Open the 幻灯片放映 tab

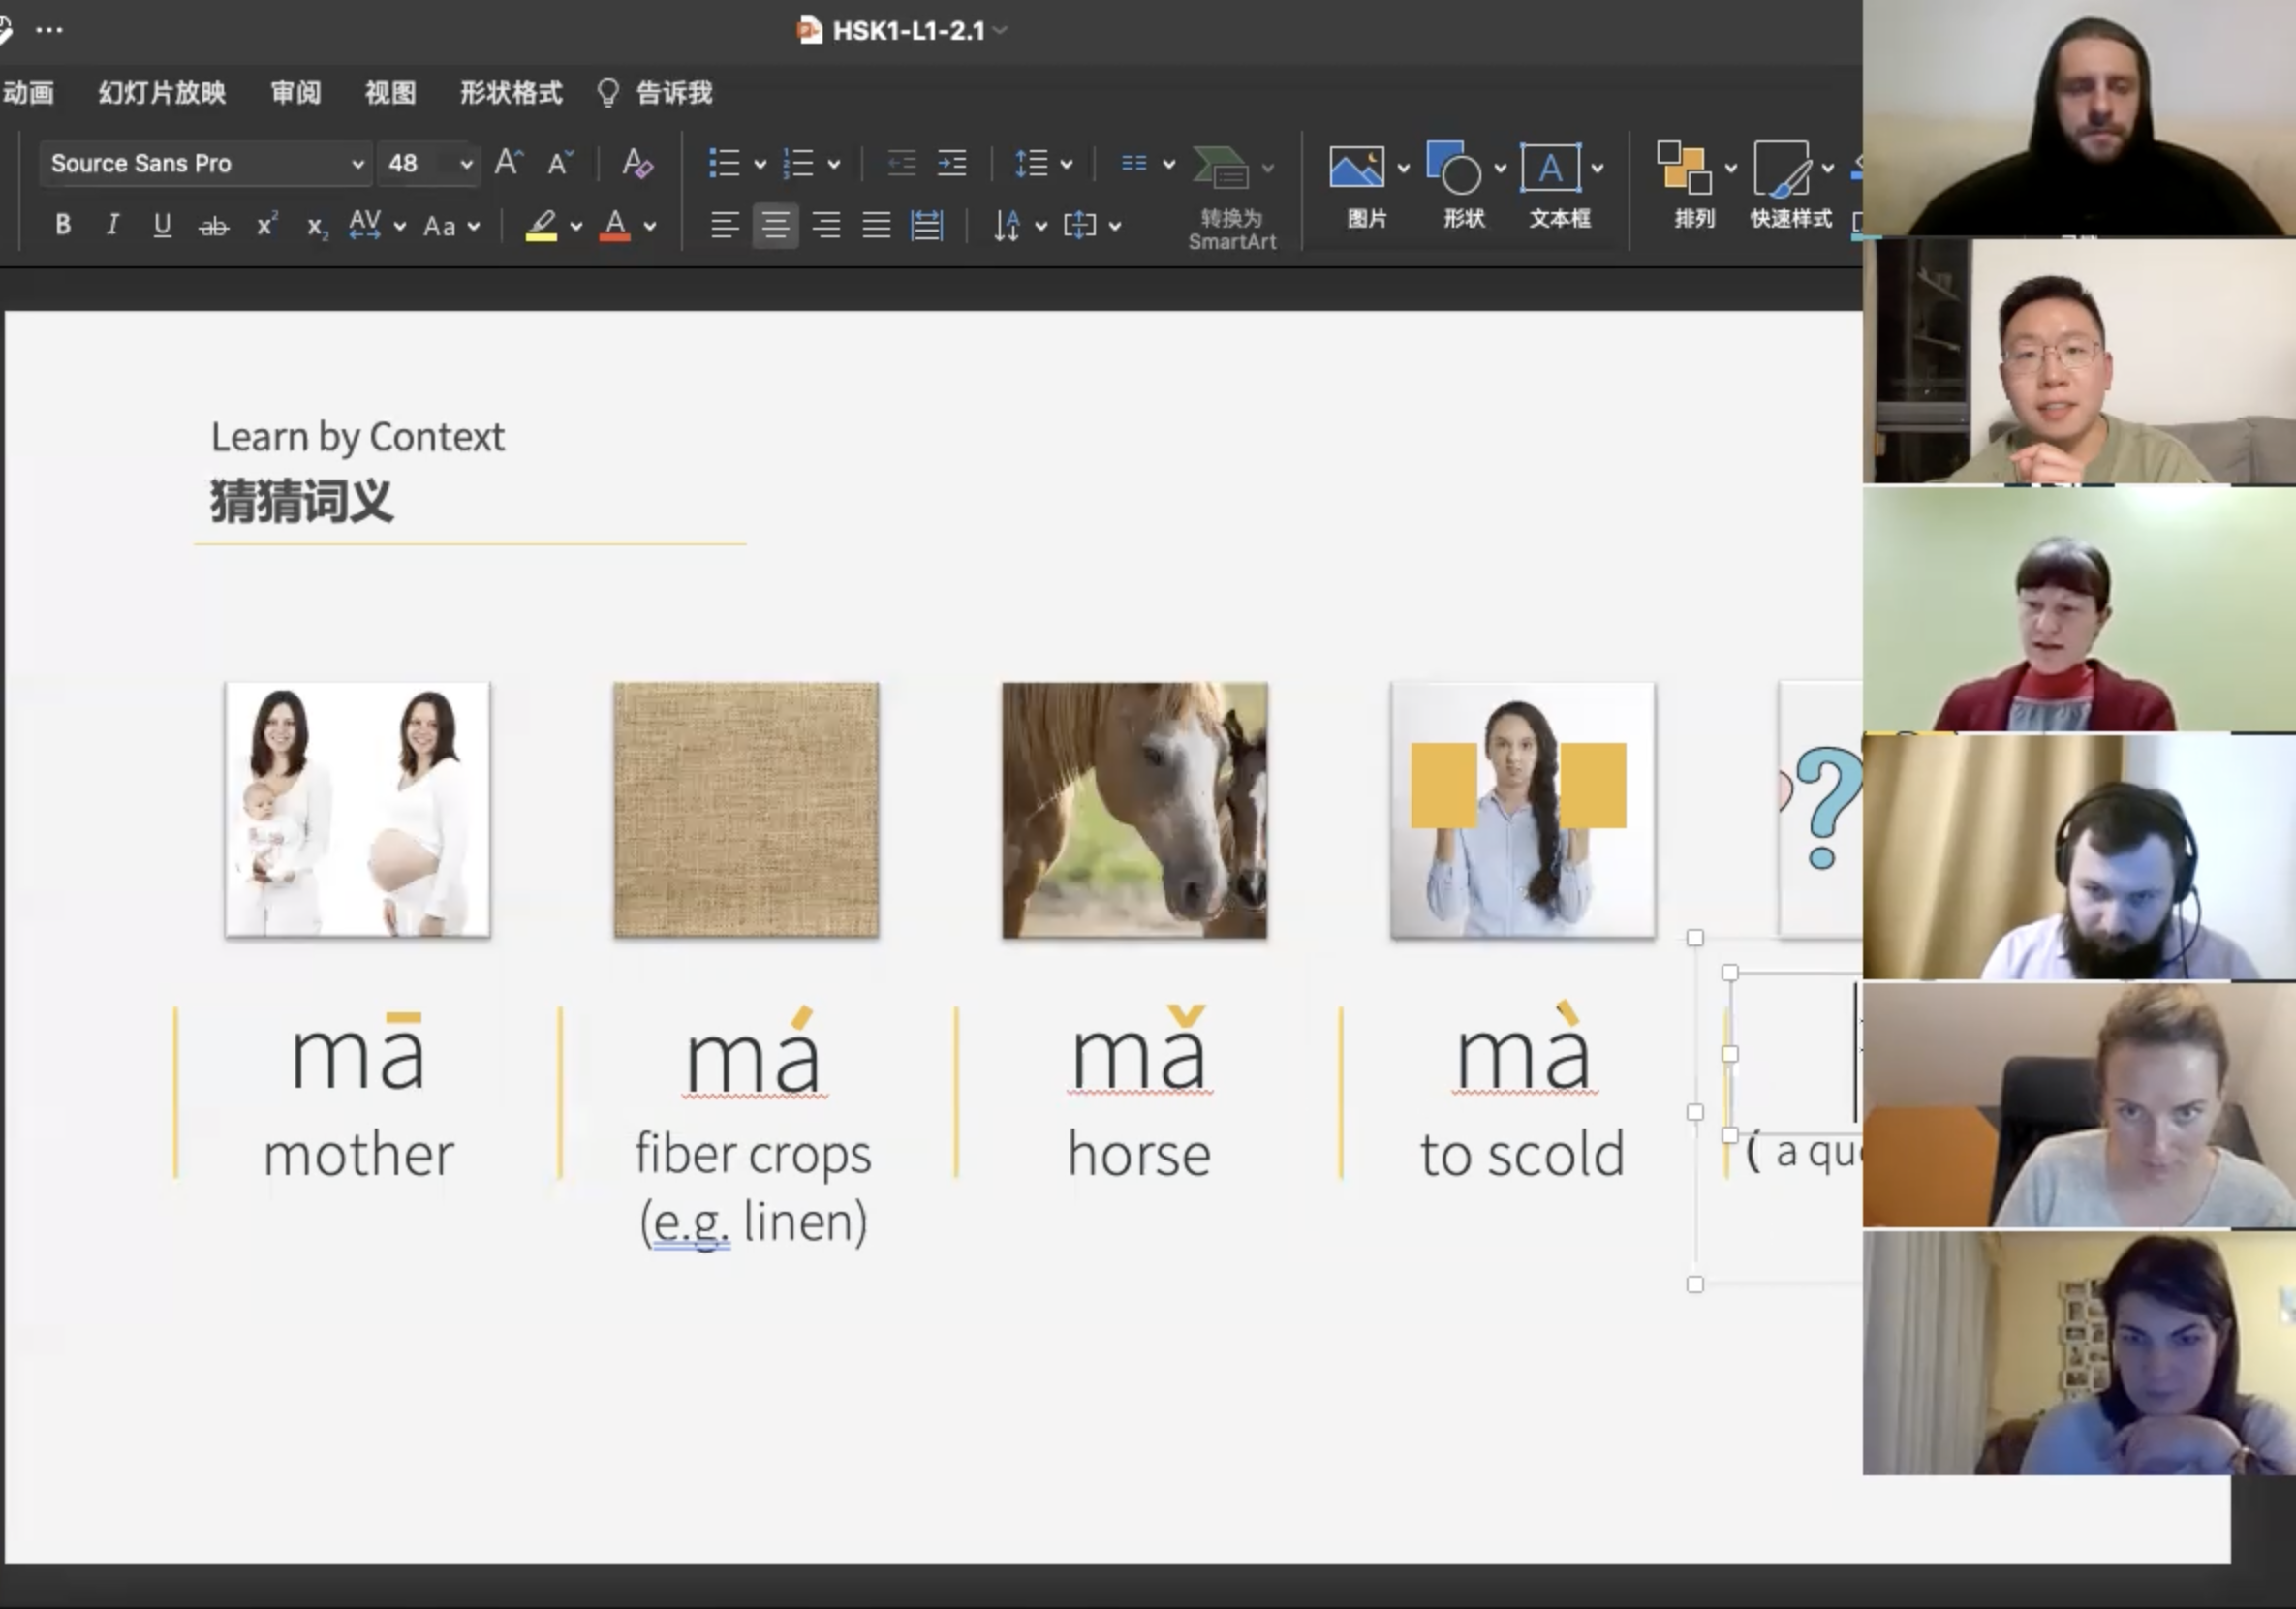coord(162,93)
